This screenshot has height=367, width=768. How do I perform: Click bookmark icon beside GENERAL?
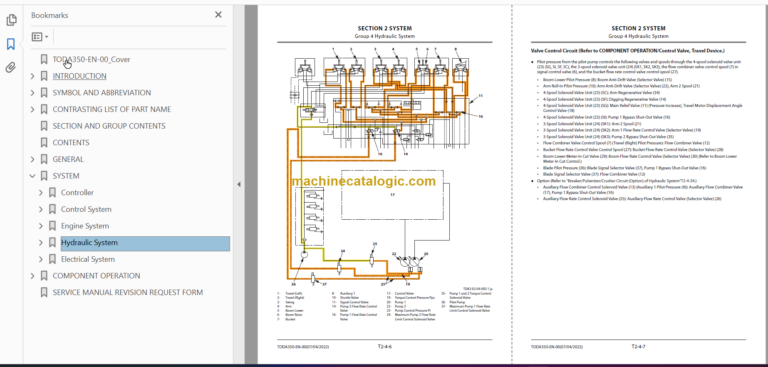pyautogui.click(x=44, y=159)
